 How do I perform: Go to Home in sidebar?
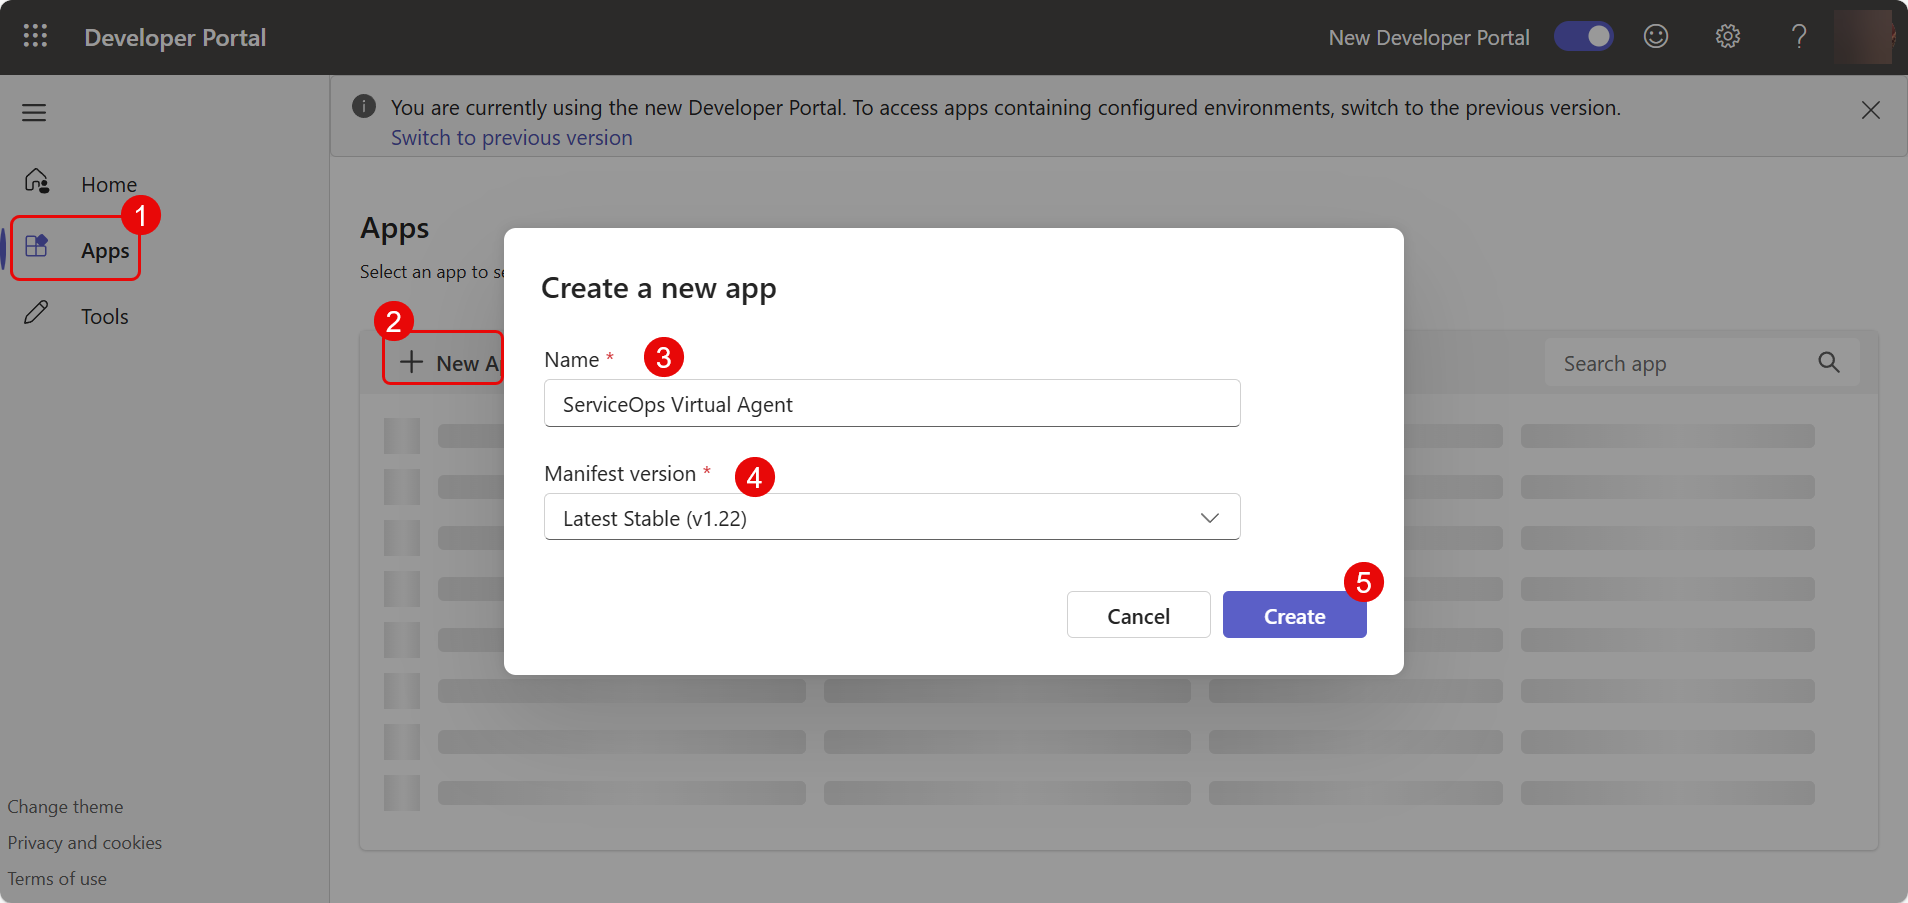click(x=108, y=184)
